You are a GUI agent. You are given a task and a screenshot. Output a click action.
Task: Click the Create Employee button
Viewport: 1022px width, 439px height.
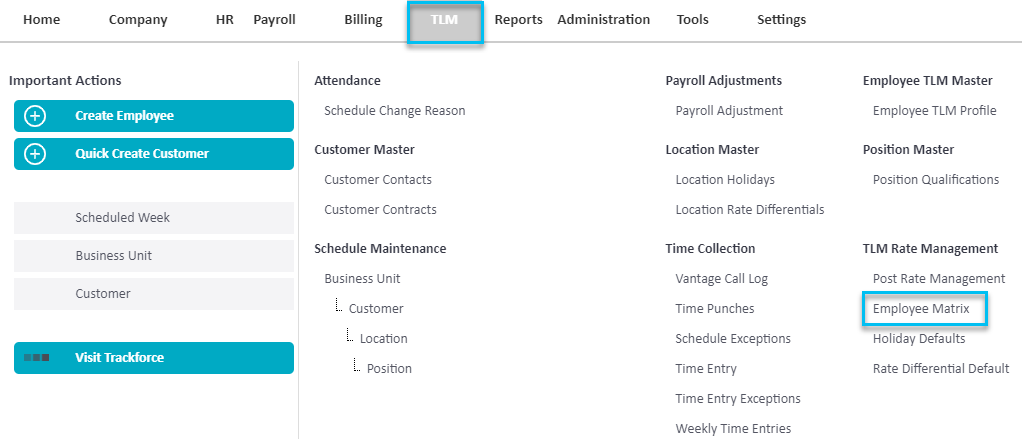point(154,116)
